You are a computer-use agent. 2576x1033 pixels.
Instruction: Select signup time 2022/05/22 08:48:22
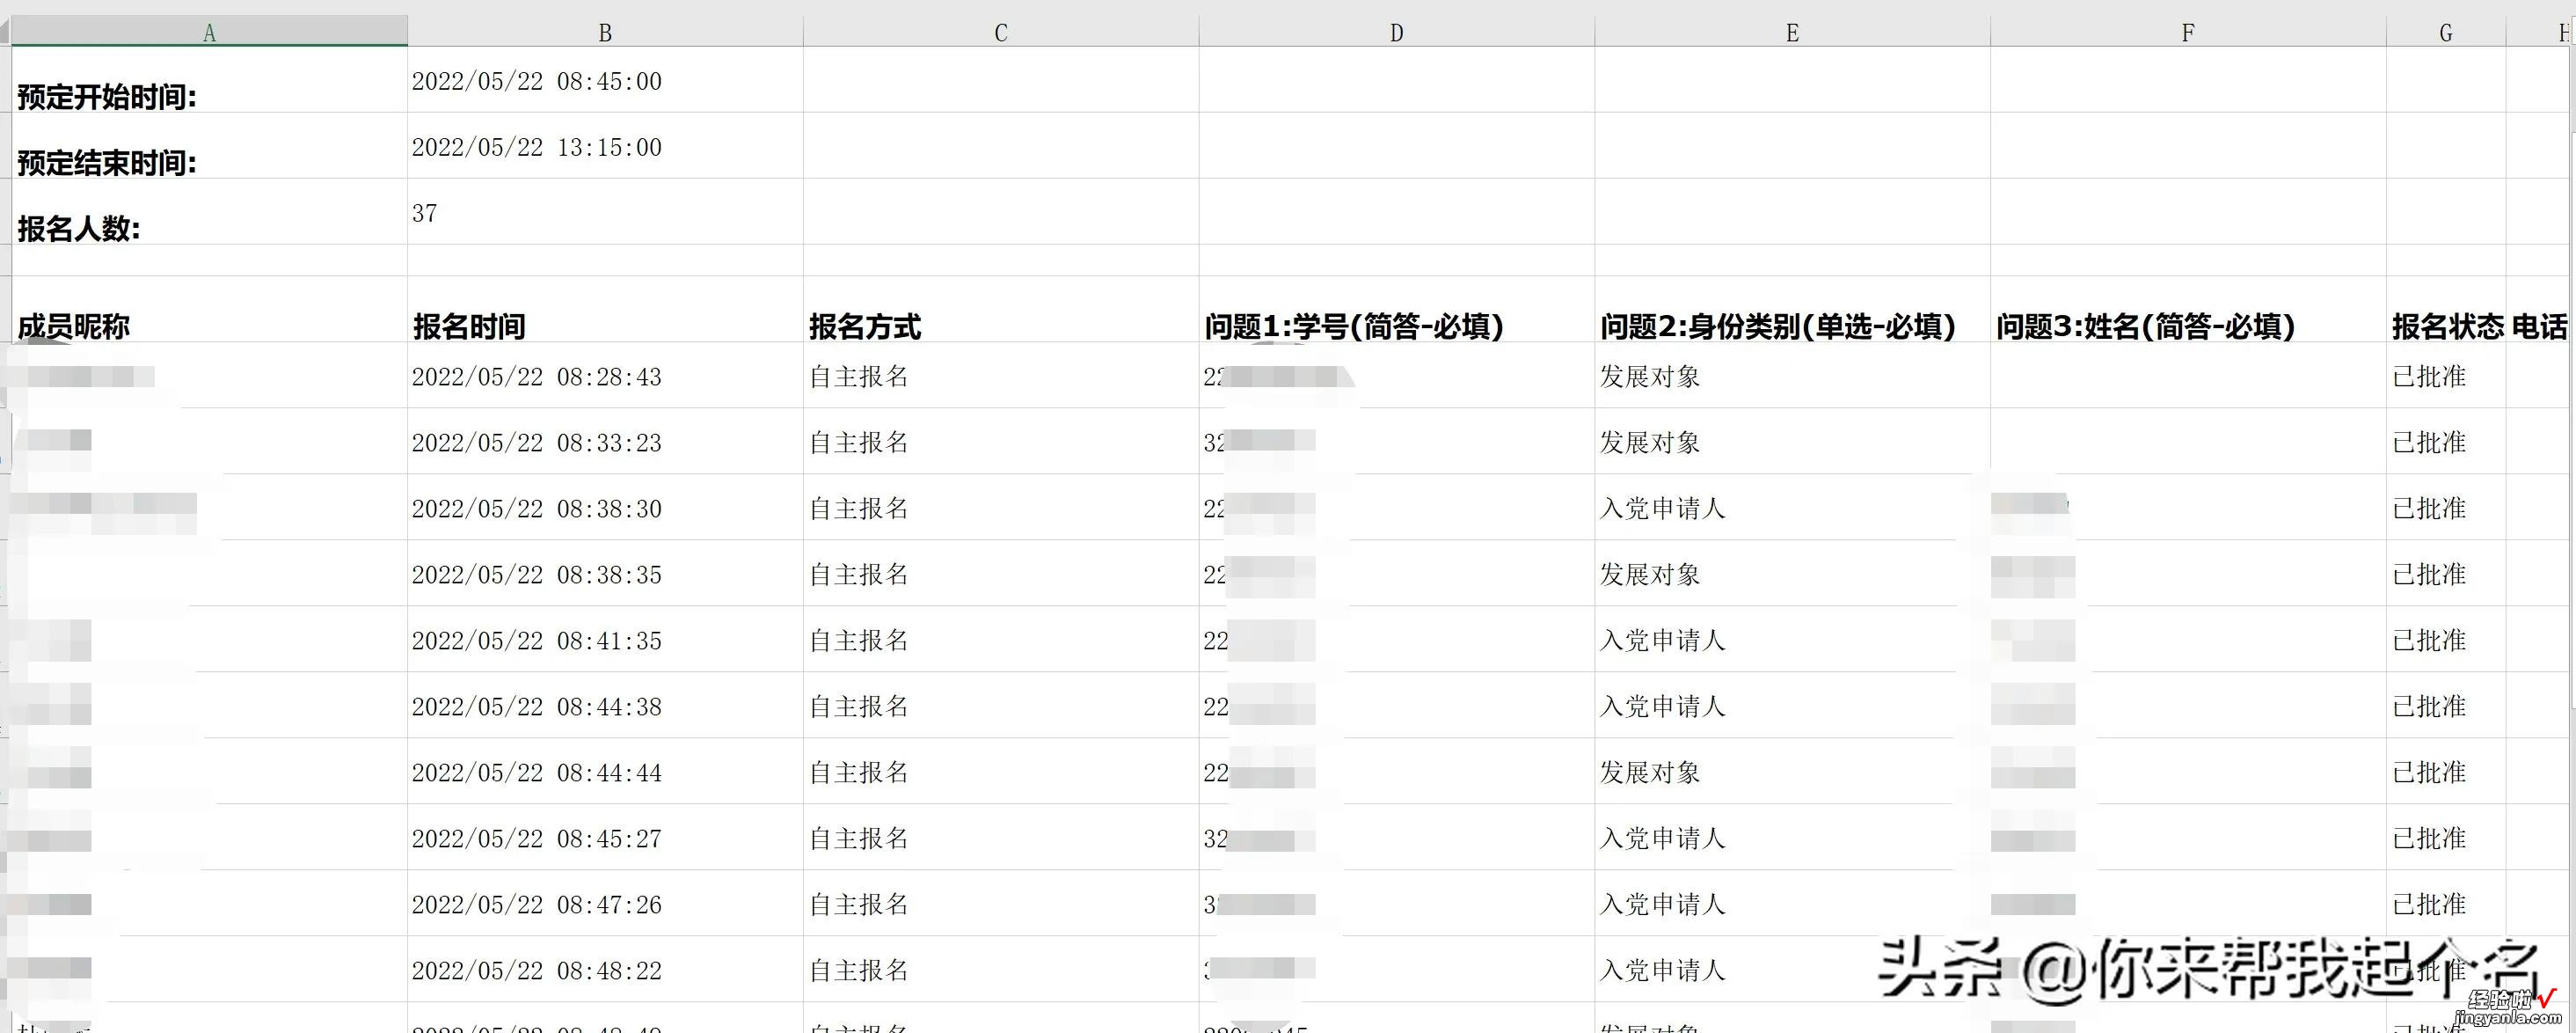click(605, 969)
